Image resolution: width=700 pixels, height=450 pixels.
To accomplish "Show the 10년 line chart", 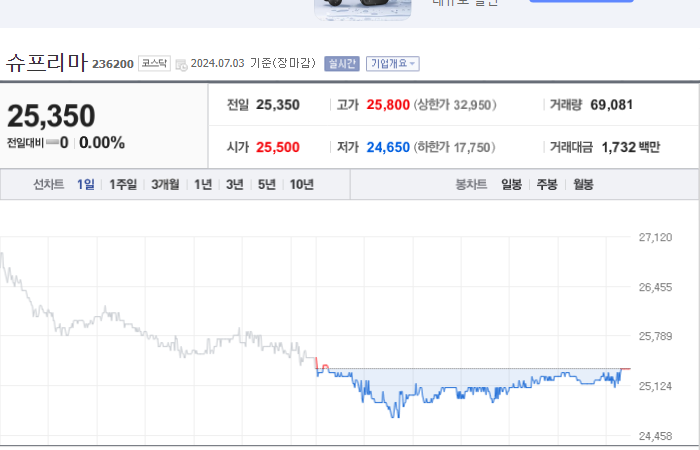I will coord(302,184).
